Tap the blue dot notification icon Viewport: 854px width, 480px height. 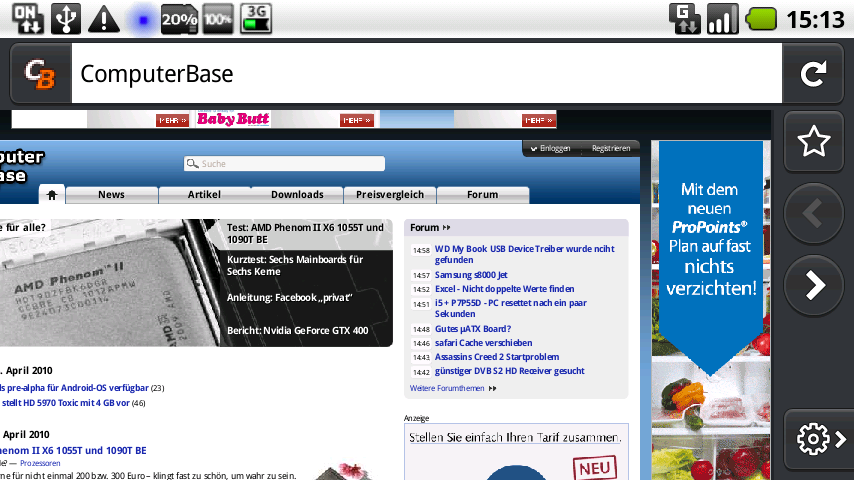143,20
